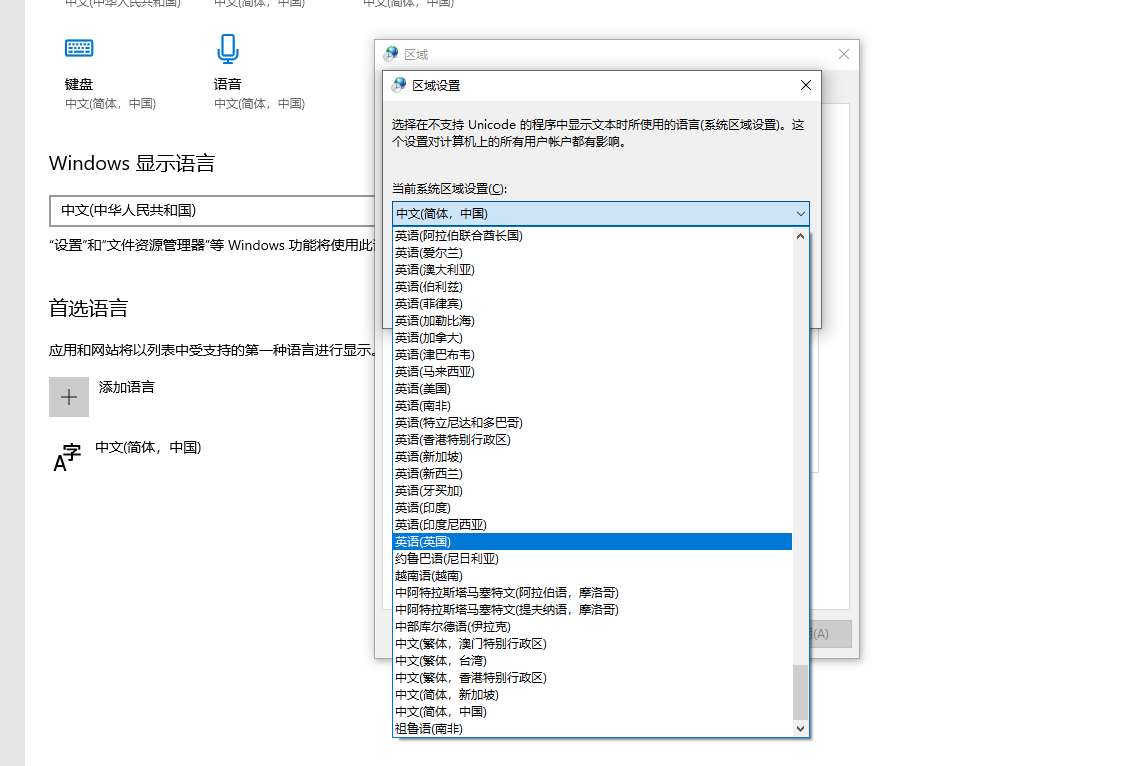Screen dimensions: 1130x766
Task: Choose 英语(特立尼达和多巴哥) from list
Action: coord(592,423)
